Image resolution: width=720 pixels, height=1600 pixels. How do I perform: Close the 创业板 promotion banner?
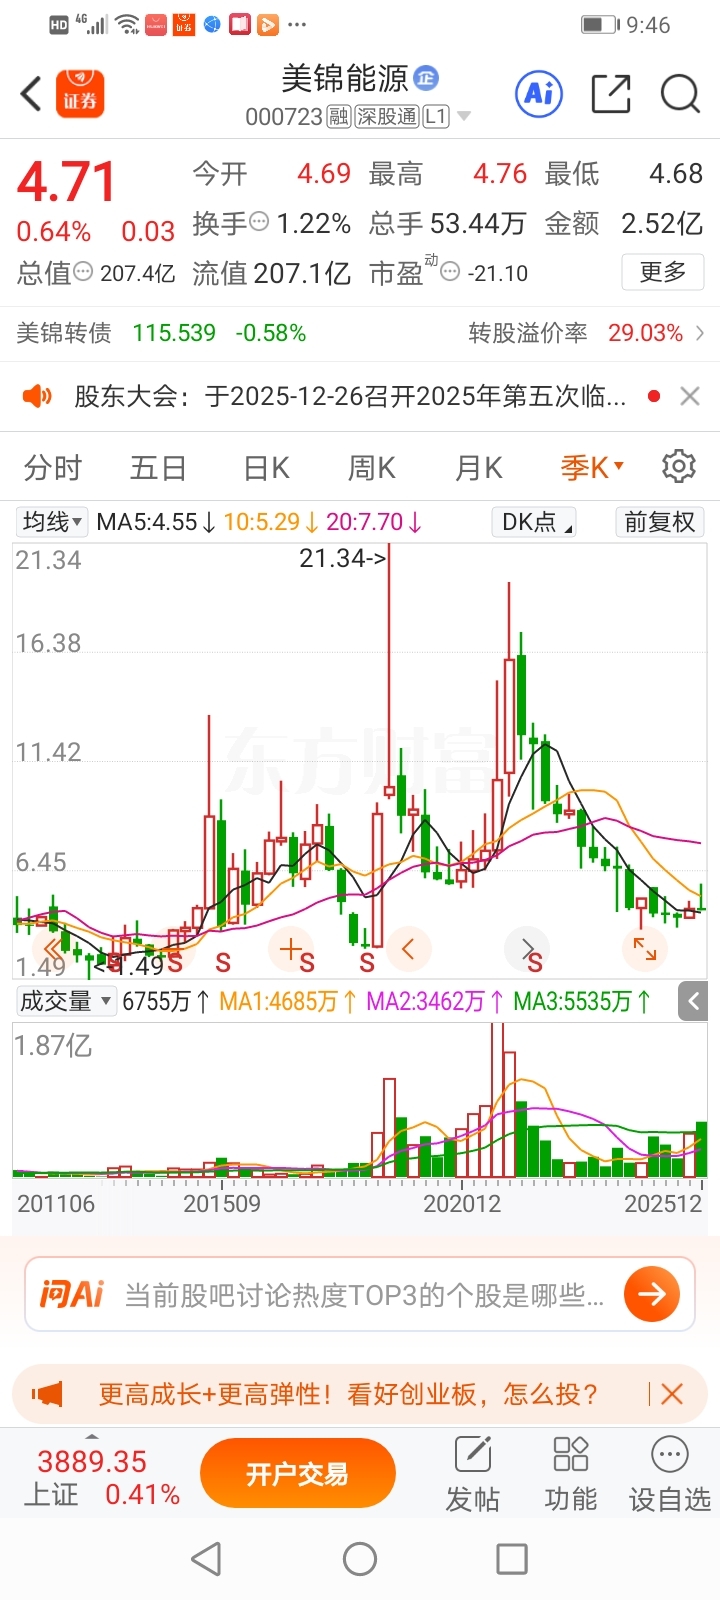pyautogui.click(x=672, y=1394)
